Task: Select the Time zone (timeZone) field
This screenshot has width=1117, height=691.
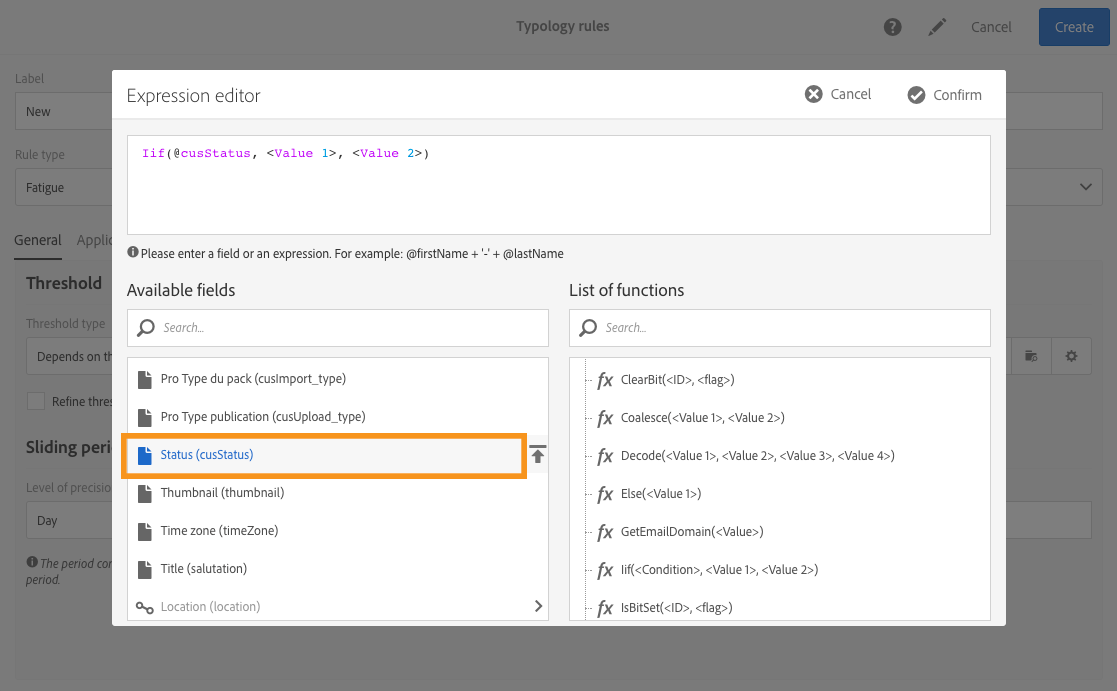Action: (219, 531)
